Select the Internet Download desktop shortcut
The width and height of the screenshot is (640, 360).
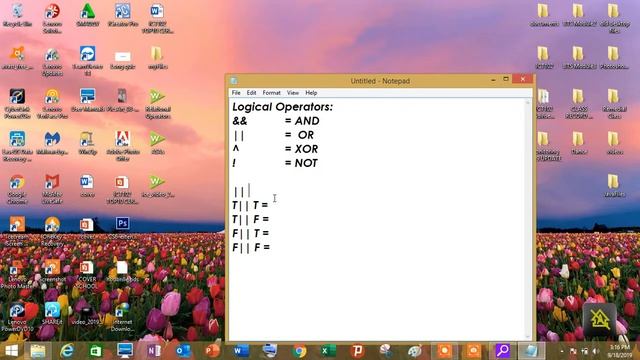click(x=122, y=317)
